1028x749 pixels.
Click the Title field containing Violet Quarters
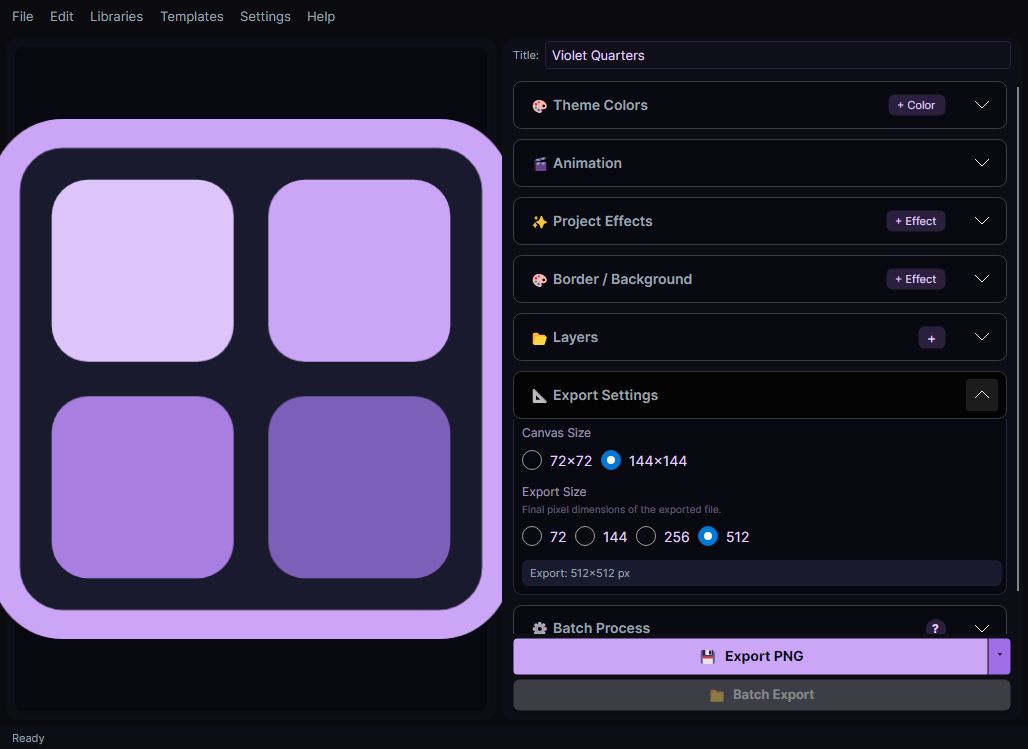point(778,55)
